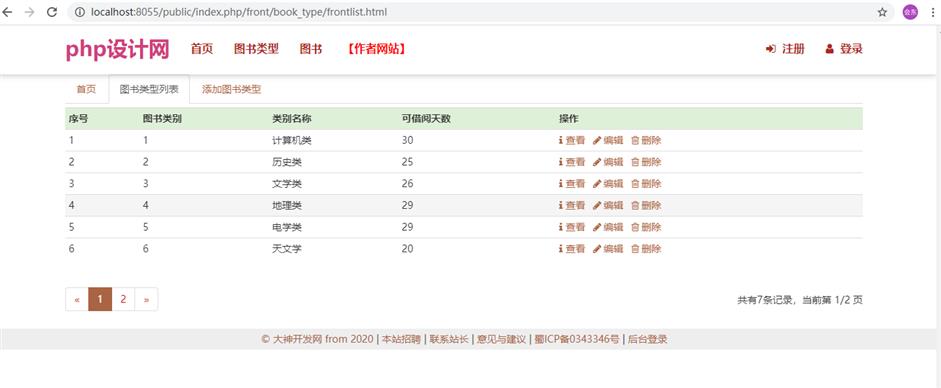Viewport: 941px width, 388px height.
Task: Click the 编辑 pencil icon for 历史类
Action: point(597,162)
